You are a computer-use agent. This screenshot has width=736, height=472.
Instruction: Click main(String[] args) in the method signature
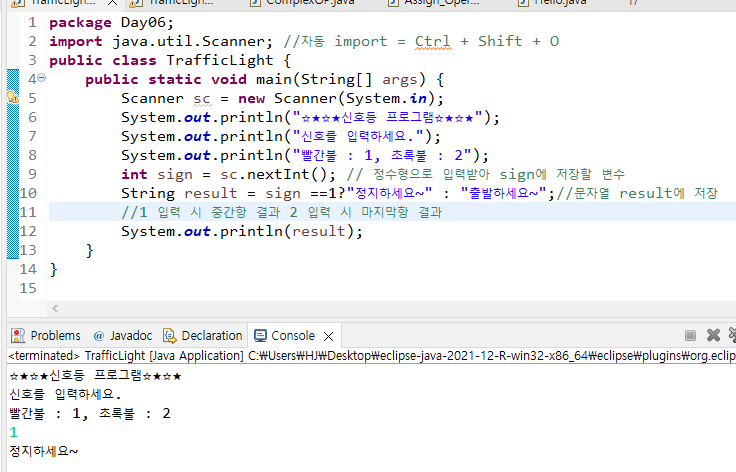[341, 79]
